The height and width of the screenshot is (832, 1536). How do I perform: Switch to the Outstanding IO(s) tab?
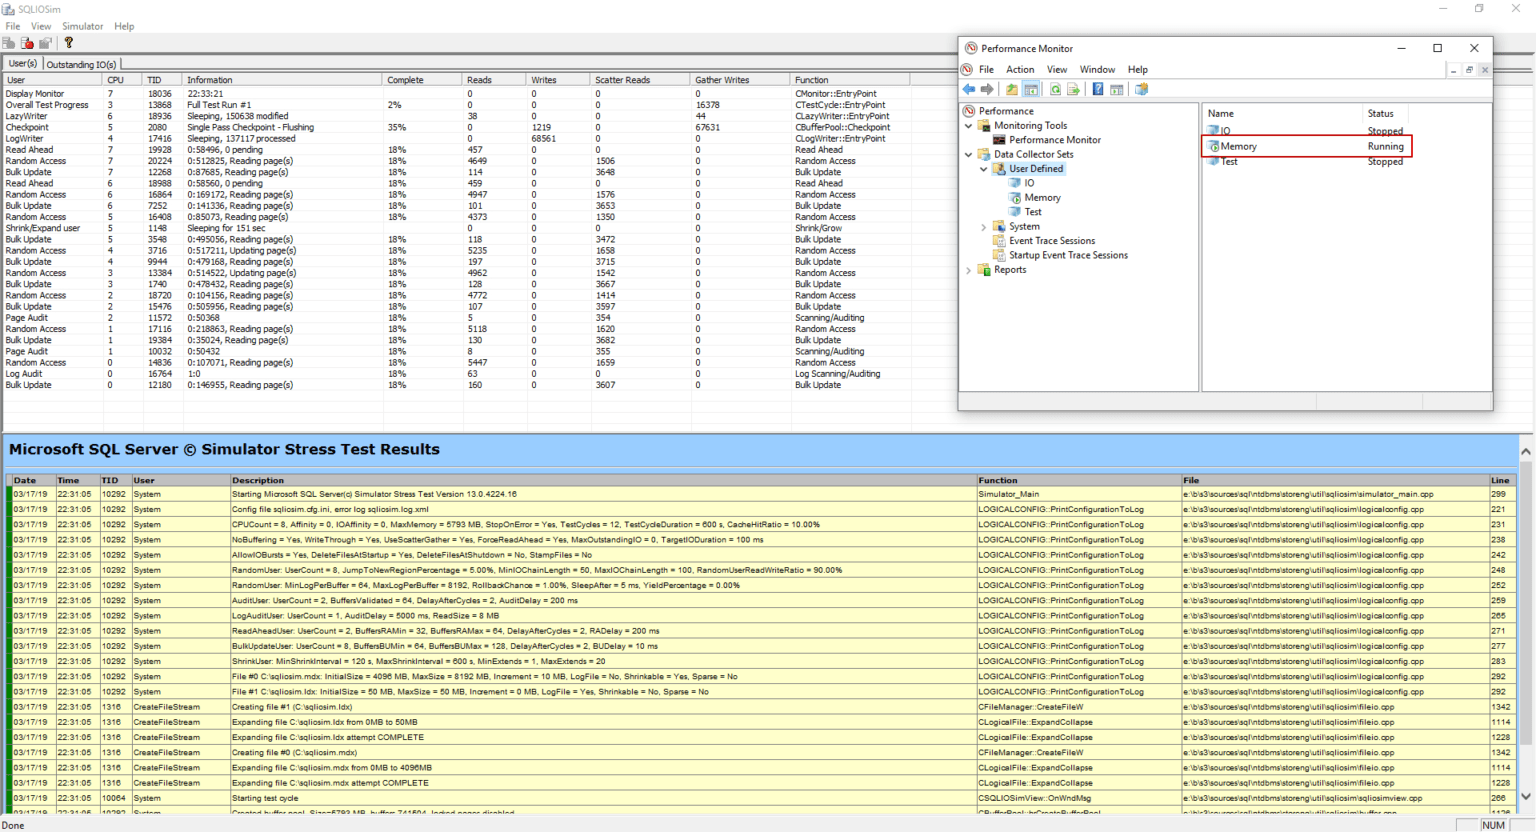80,63
